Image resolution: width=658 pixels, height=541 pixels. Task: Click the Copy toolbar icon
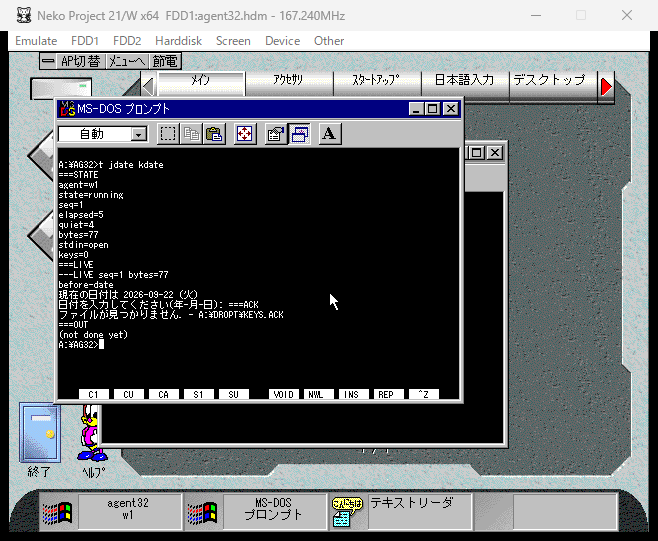click(x=191, y=134)
